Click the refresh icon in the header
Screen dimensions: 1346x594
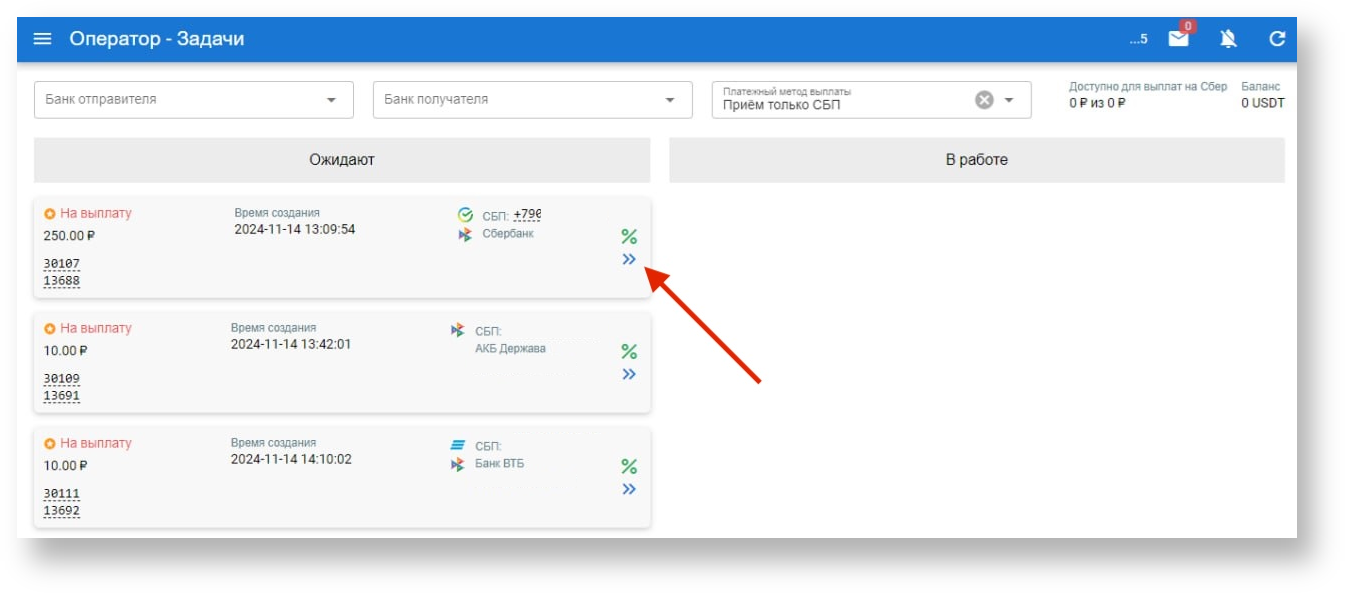point(1276,39)
